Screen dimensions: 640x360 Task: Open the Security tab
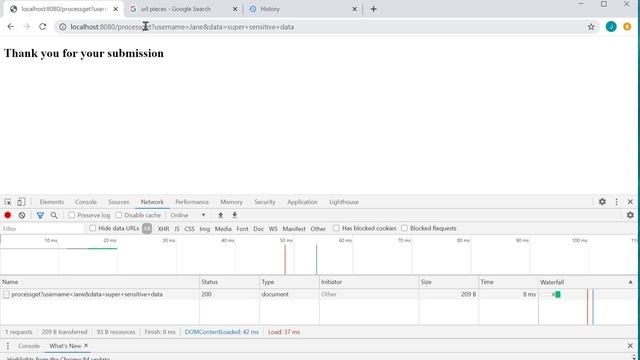click(x=264, y=202)
